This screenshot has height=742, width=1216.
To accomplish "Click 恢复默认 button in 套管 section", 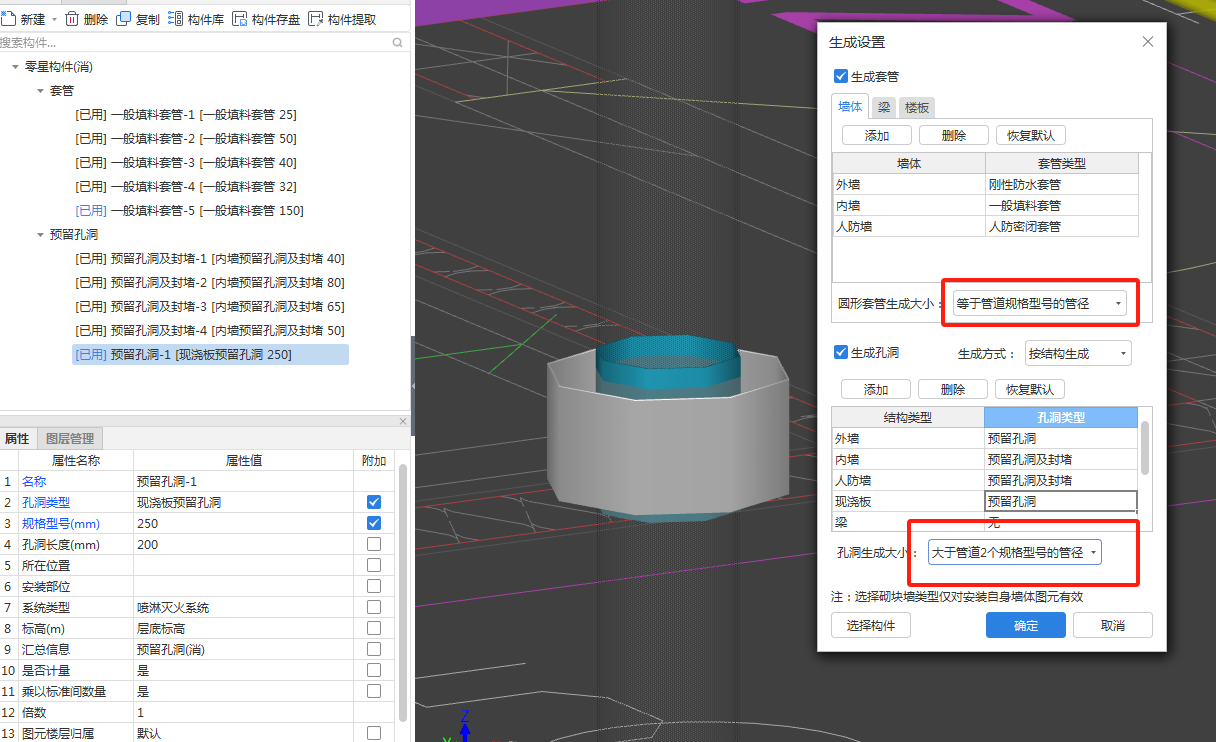I will (1030, 135).
